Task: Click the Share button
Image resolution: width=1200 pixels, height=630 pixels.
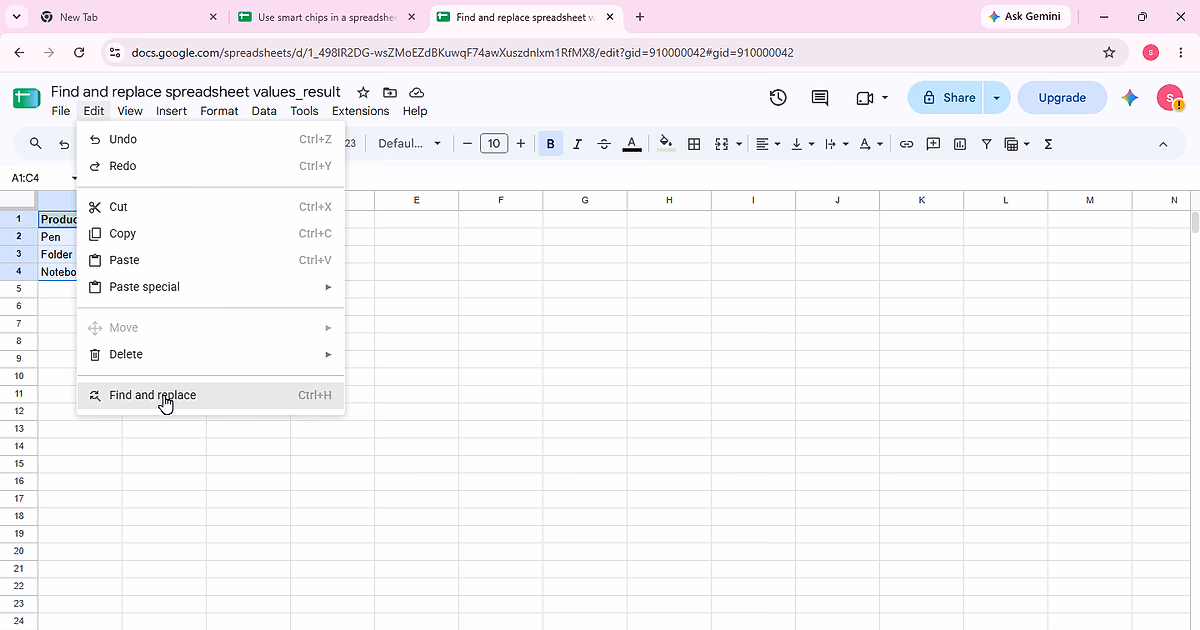Action: [x=946, y=98]
